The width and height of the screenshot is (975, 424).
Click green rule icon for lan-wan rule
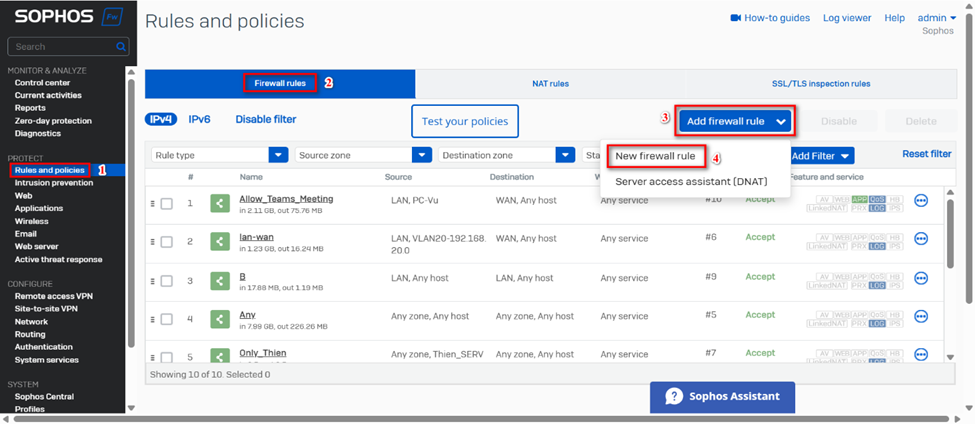pos(220,242)
